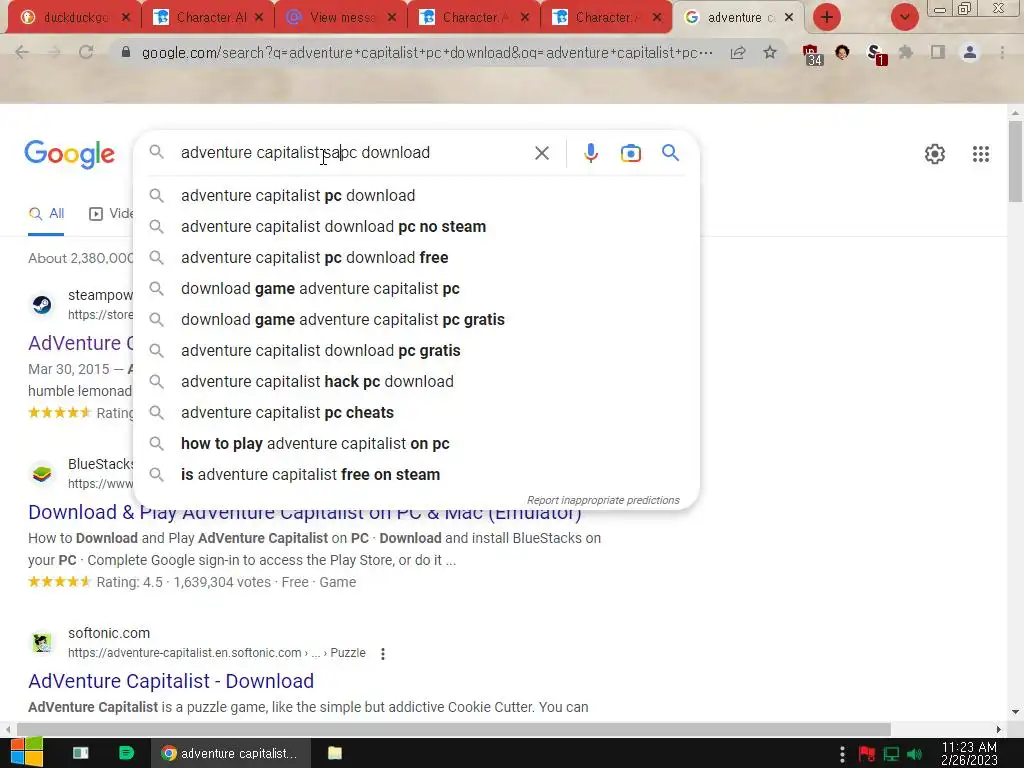
Task: Select suggestion adventure capitalist pc cheats
Action: 416,413
